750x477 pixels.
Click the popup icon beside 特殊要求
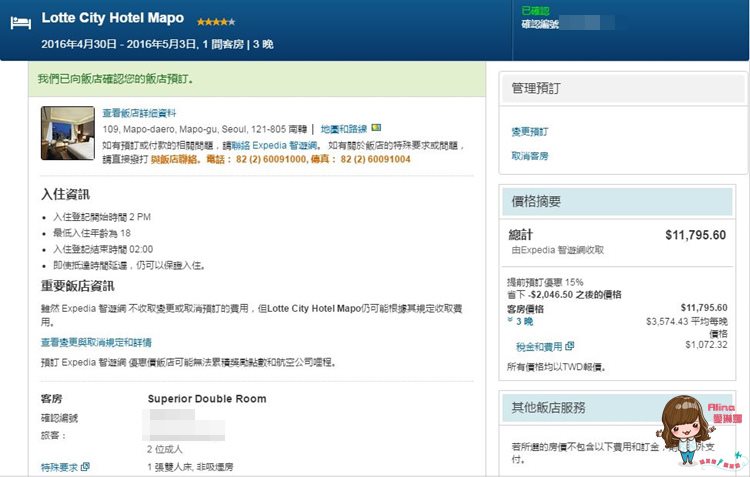[x=85, y=466]
